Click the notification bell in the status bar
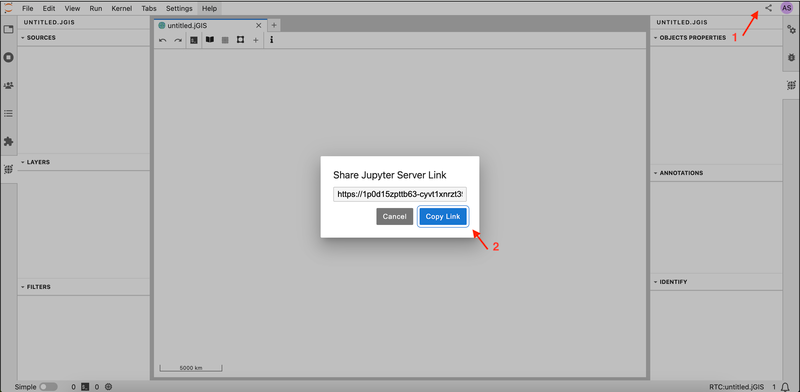This screenshot has width=800, height=392. point(785,387)
